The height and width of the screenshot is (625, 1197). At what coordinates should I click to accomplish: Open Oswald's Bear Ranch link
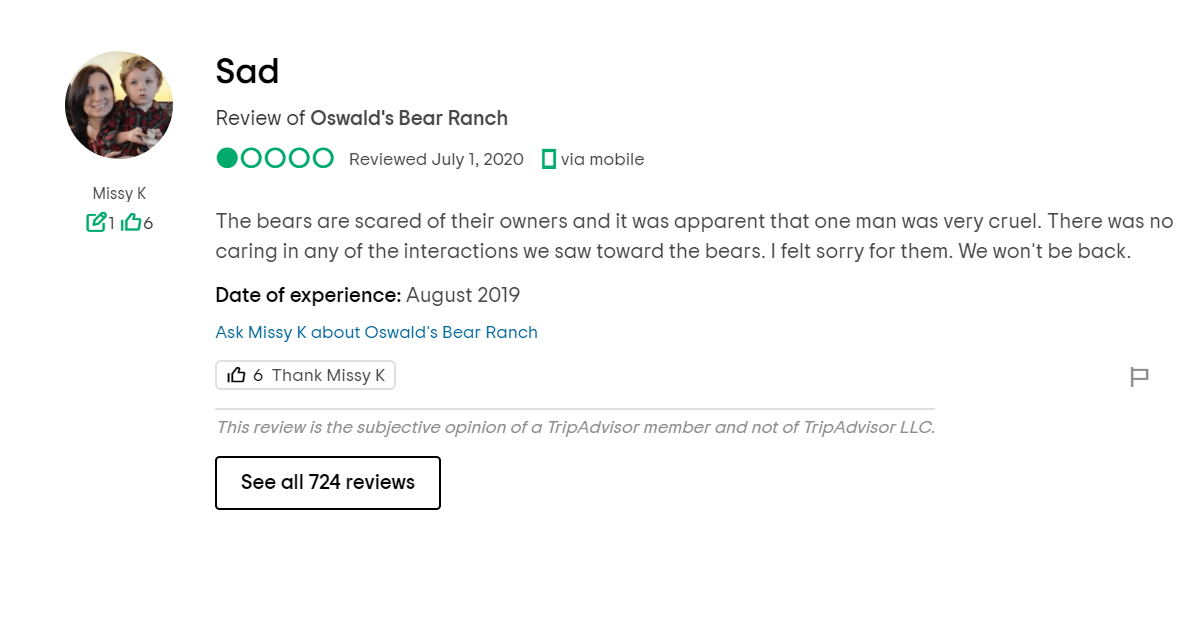(x=409, y=118)
